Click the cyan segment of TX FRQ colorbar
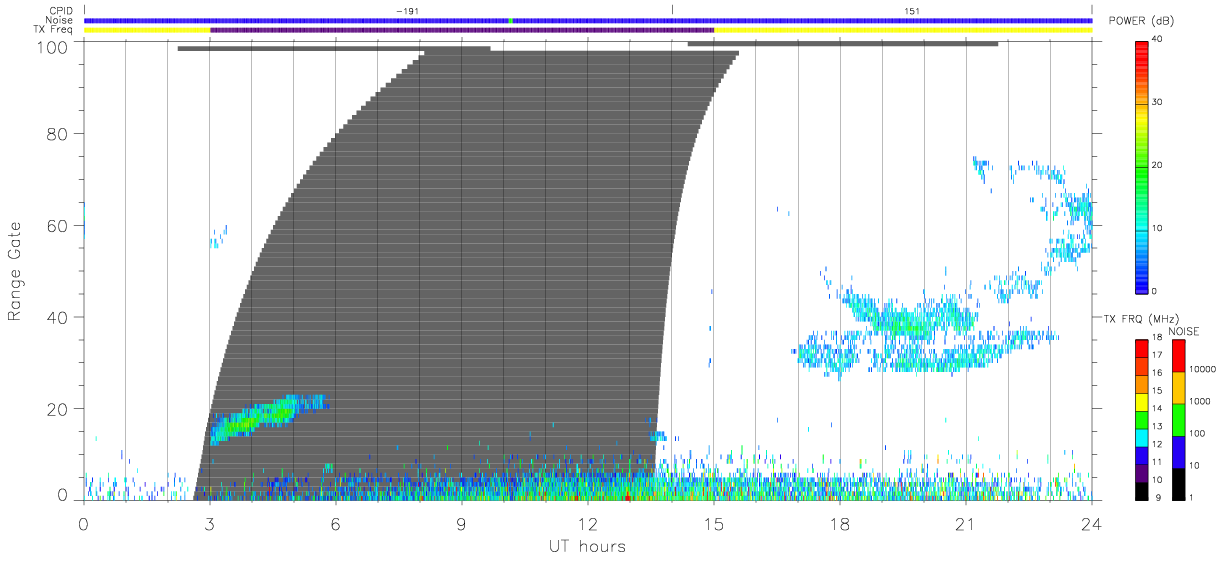This screenshot has width=1228, height=567. [x=1142, y=437]
